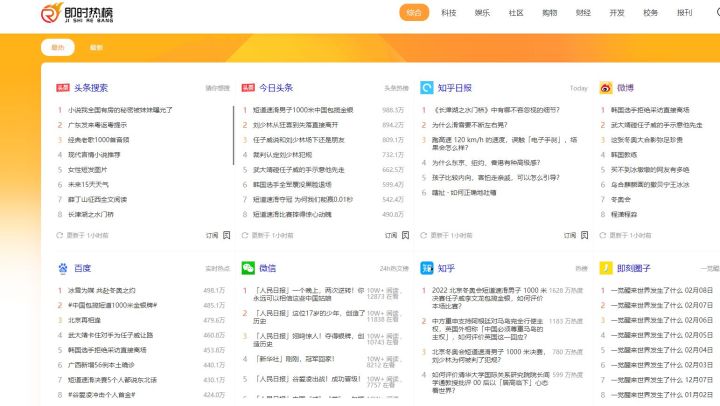The height and width of the screenshot is (406, 720).
Task: Open the 社区 category tab
Action: click(x=516, y=13)
